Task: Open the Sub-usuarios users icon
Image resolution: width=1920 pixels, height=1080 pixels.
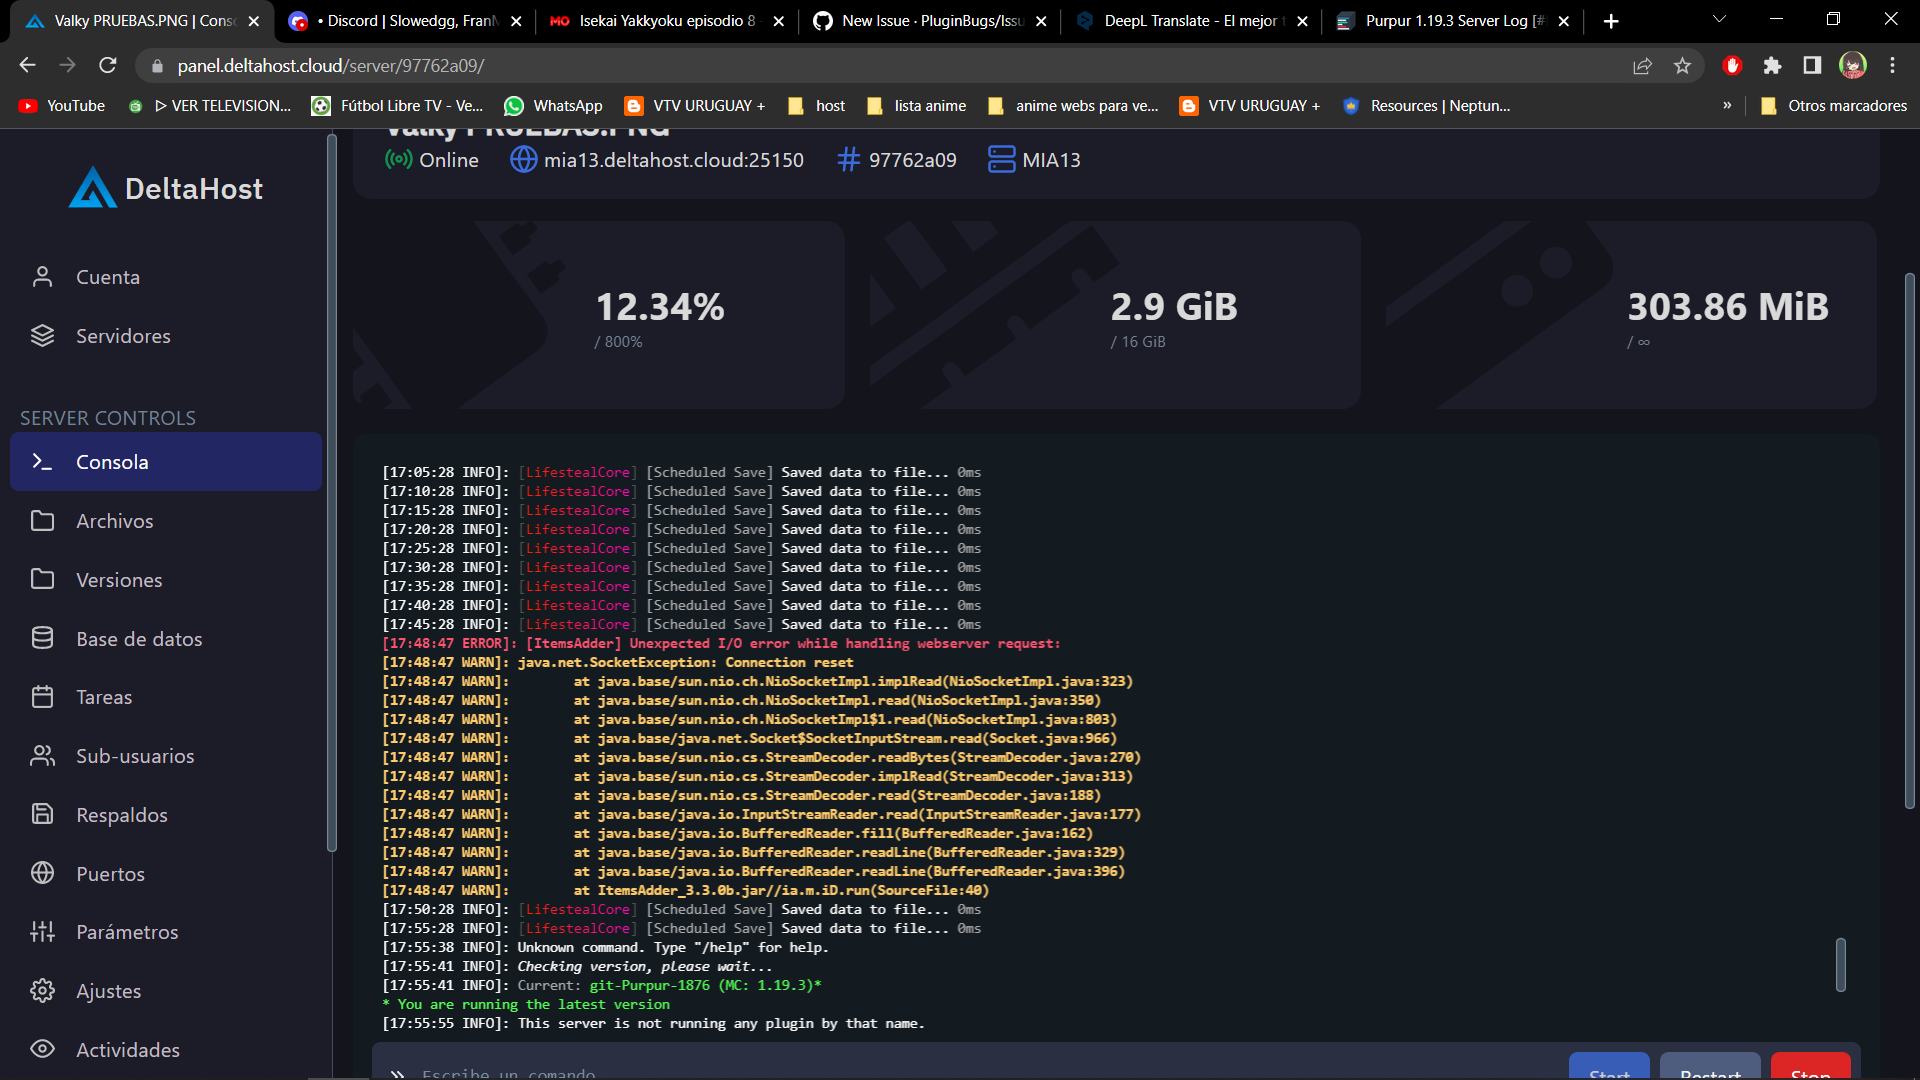Action: tap(44, 755)
